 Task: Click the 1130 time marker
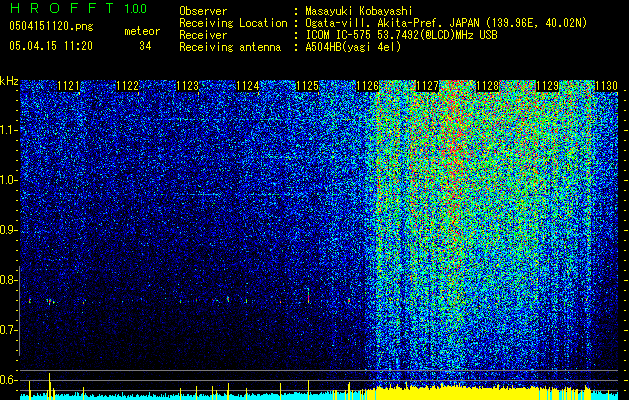pos(607,86)
